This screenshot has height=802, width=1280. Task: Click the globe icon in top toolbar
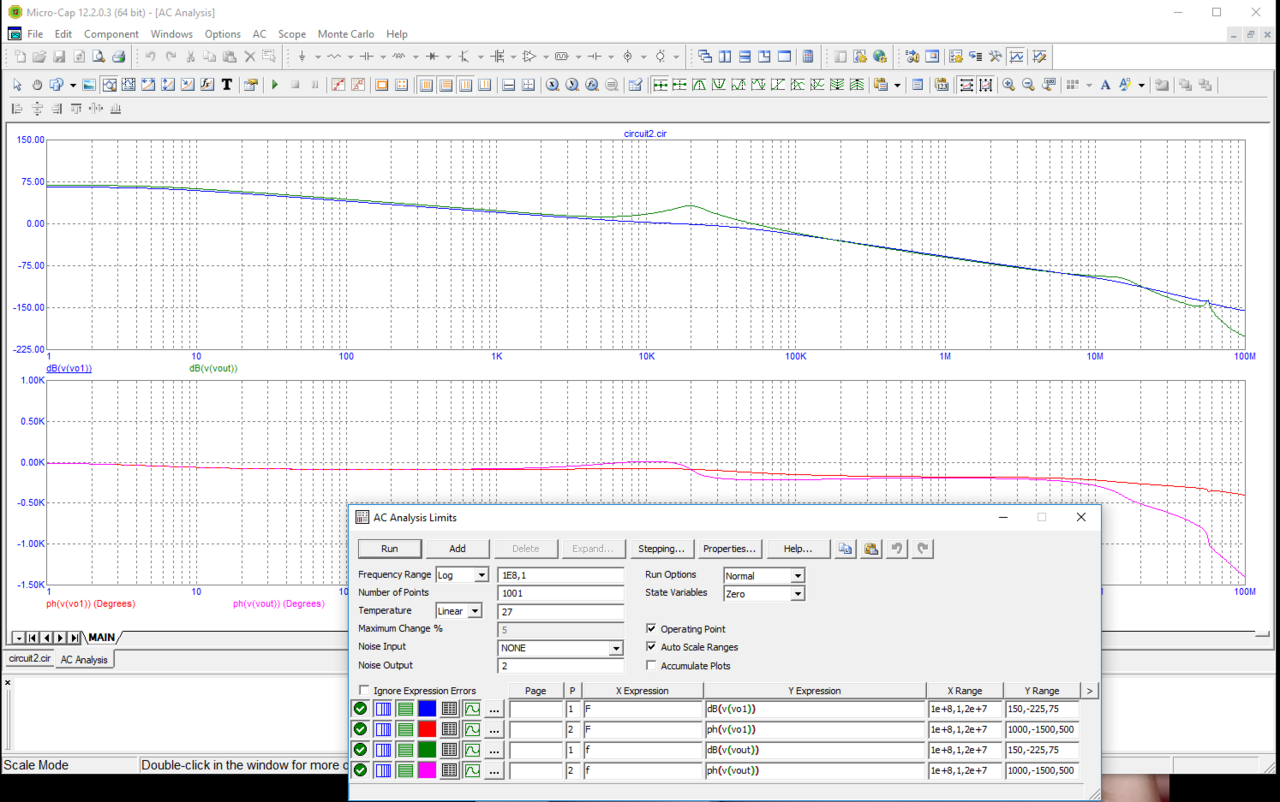pos(880,57)
